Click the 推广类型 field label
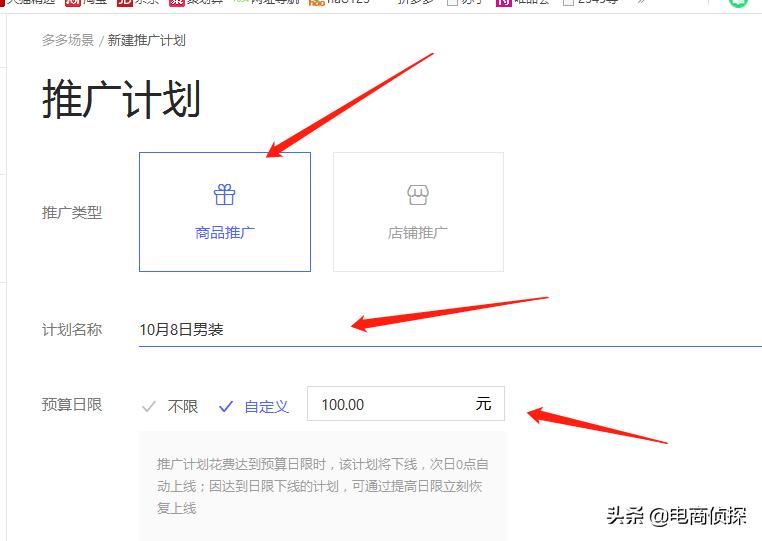762x541 pixels. [x=72, y=212]
